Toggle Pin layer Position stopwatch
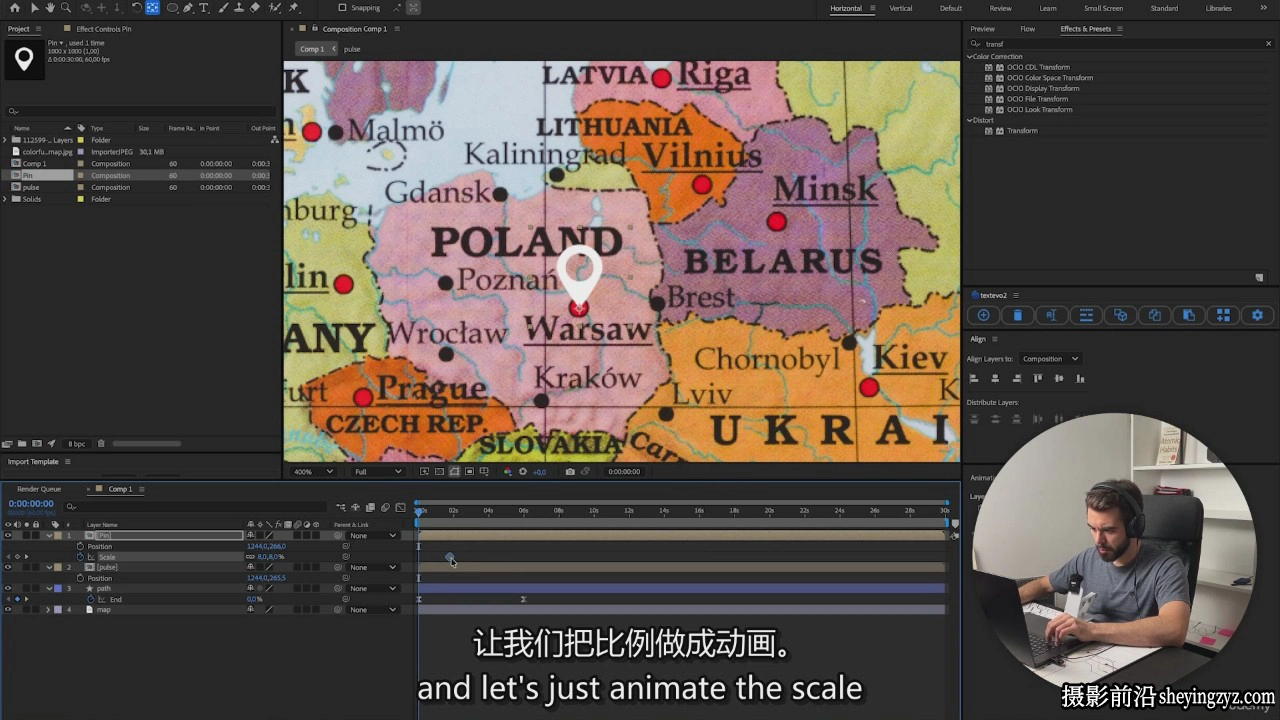 tap(81, 546)
